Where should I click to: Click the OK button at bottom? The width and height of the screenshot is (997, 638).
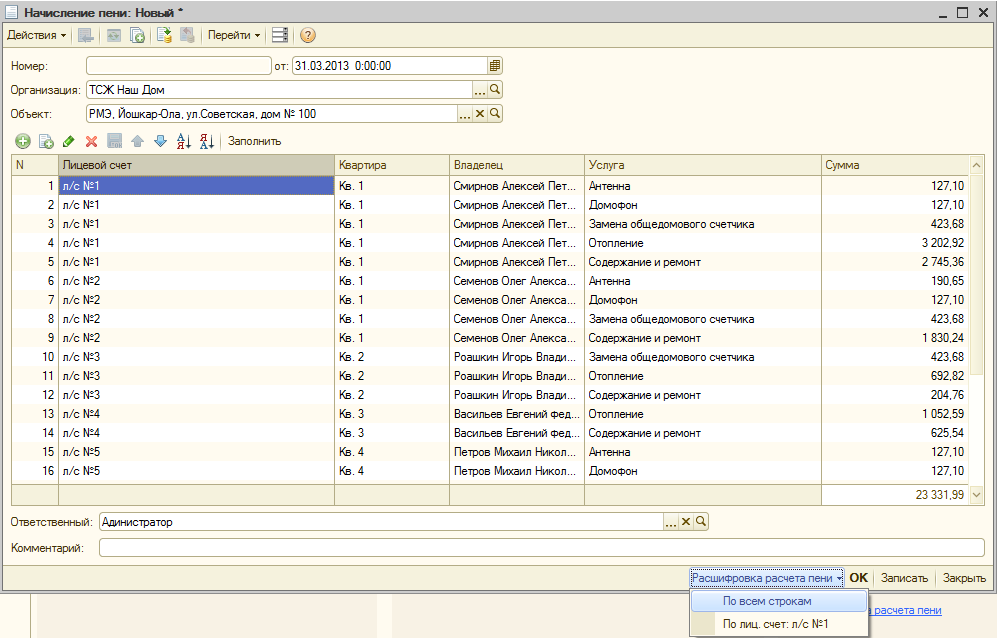[858, 578]
